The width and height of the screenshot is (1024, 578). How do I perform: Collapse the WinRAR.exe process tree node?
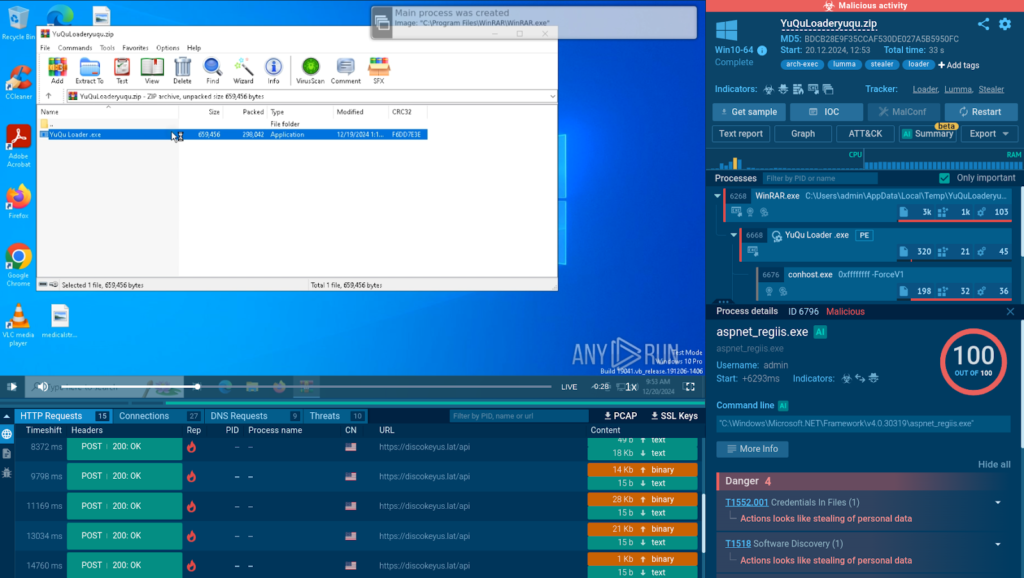tap(718, 196)
